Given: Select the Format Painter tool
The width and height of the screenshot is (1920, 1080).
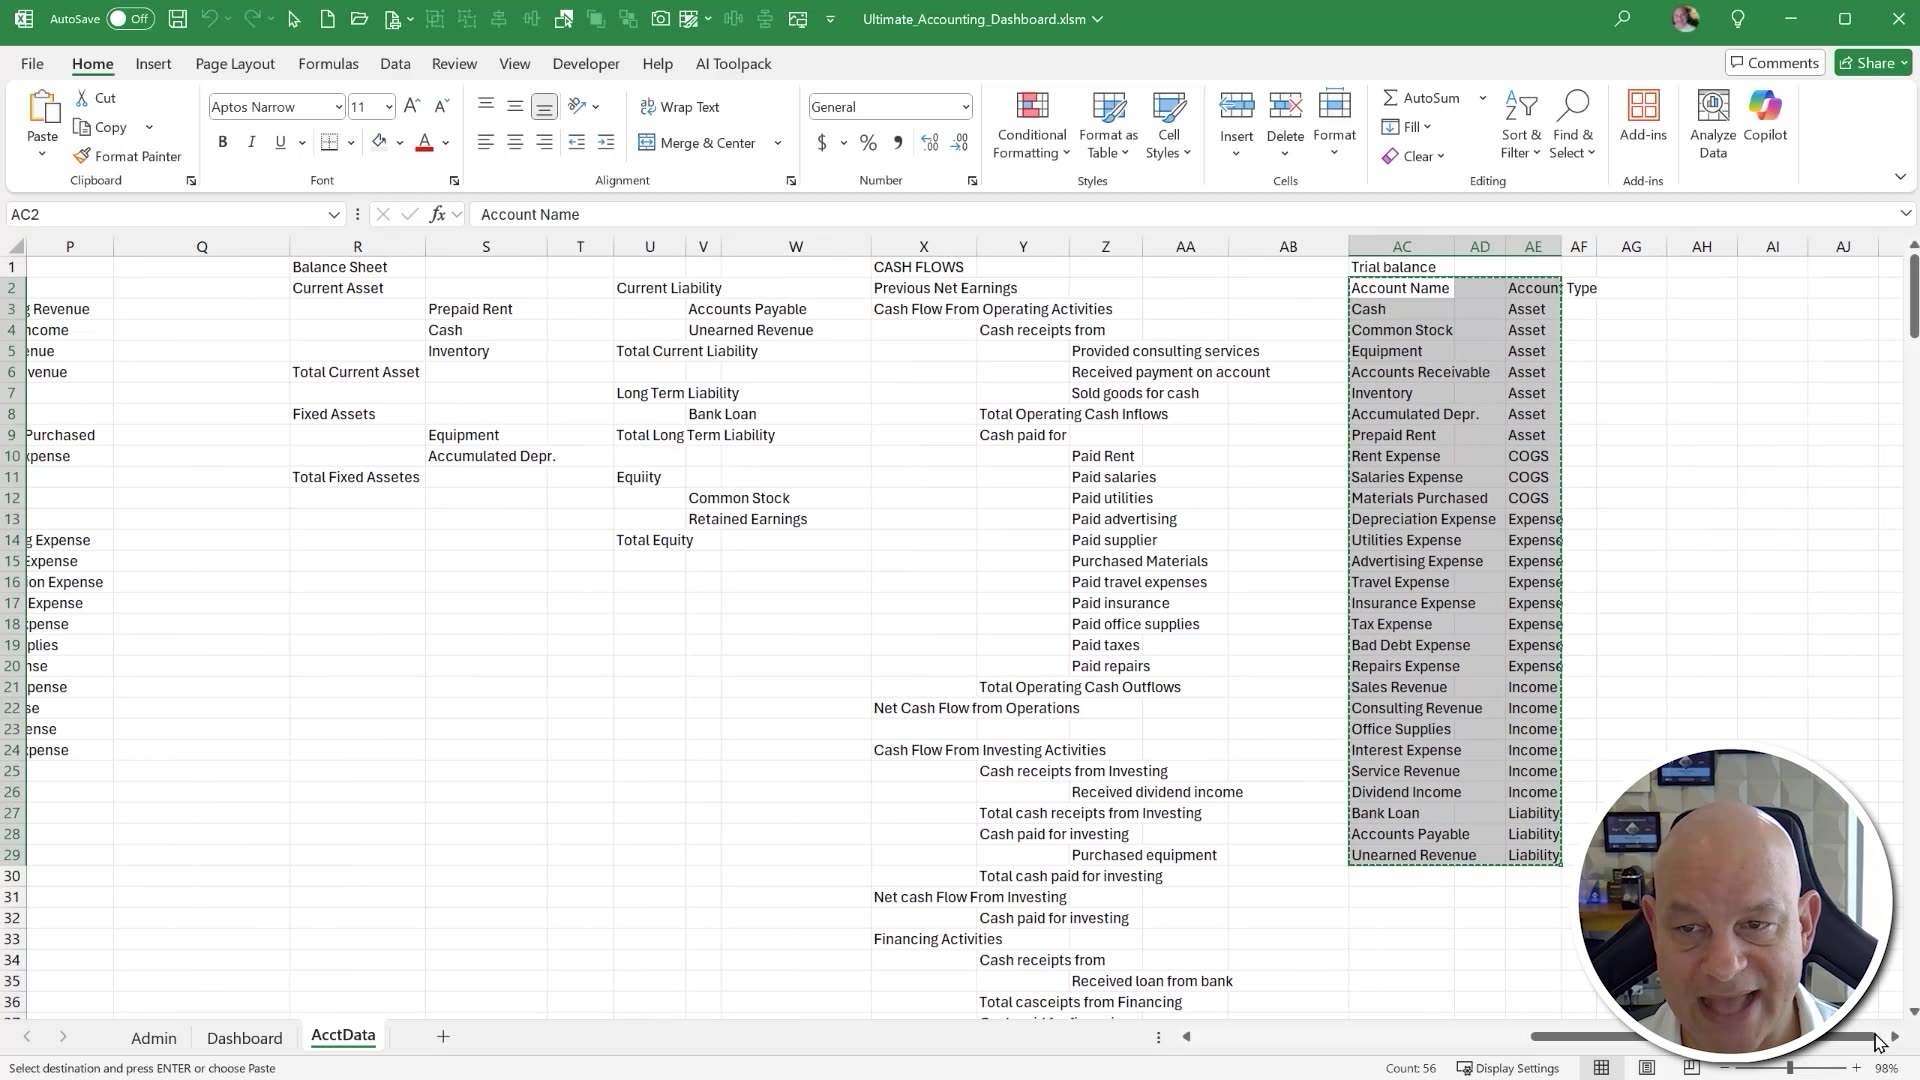Looking at the screenshot, I should pyautogui.click(x=127, y=156).
